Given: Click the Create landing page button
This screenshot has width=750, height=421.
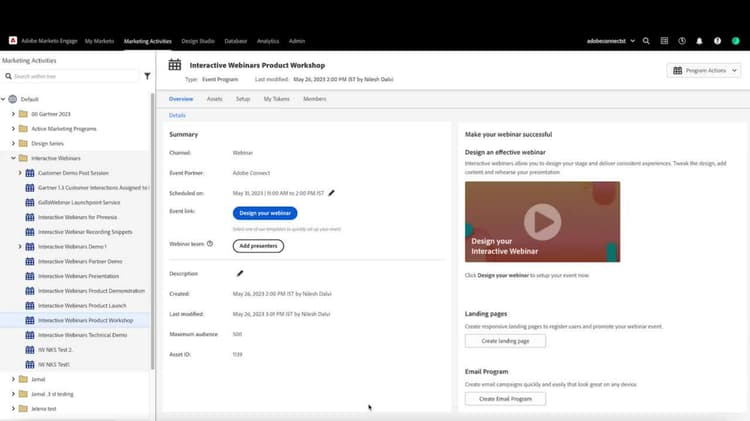Looking at the screenshot, I should click(505, 341).
